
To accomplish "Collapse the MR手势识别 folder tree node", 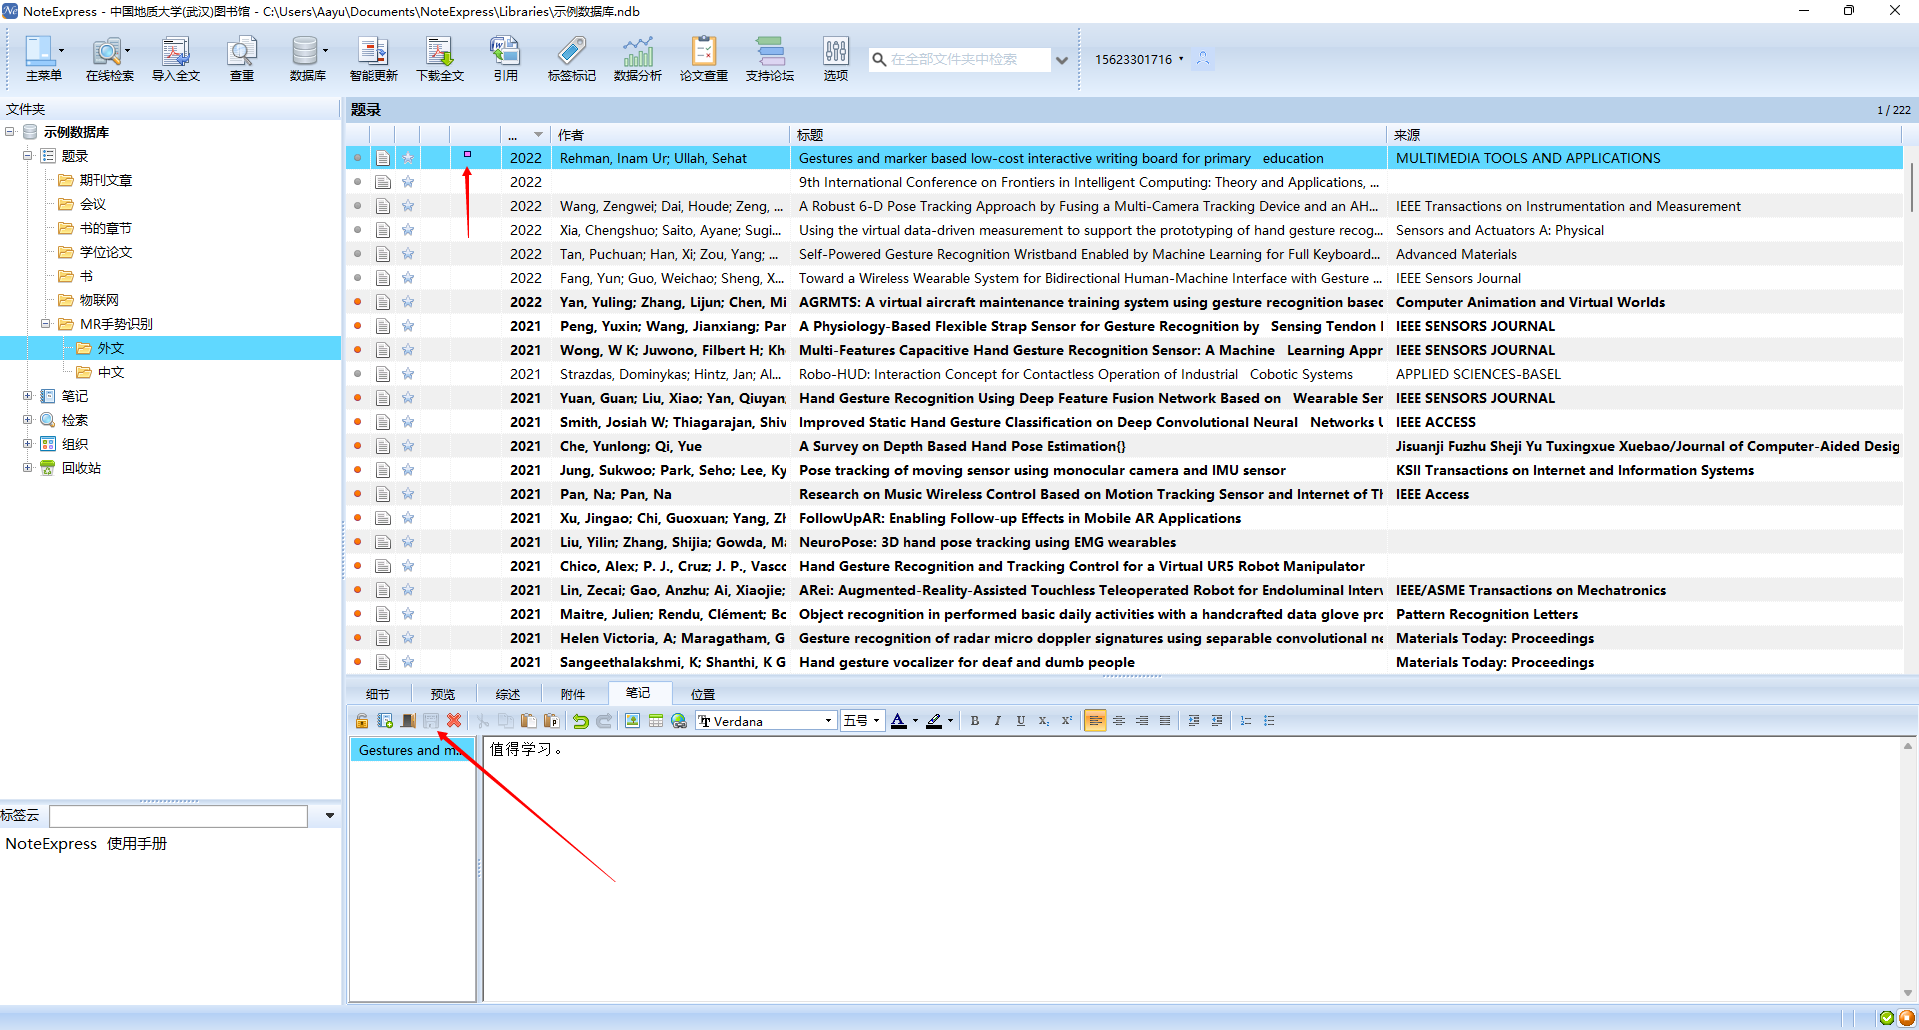I will click(46, 324).
